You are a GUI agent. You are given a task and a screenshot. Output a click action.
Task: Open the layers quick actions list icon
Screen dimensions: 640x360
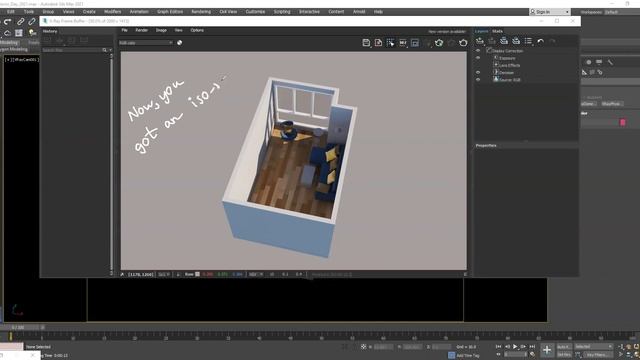tap(529, 41)
